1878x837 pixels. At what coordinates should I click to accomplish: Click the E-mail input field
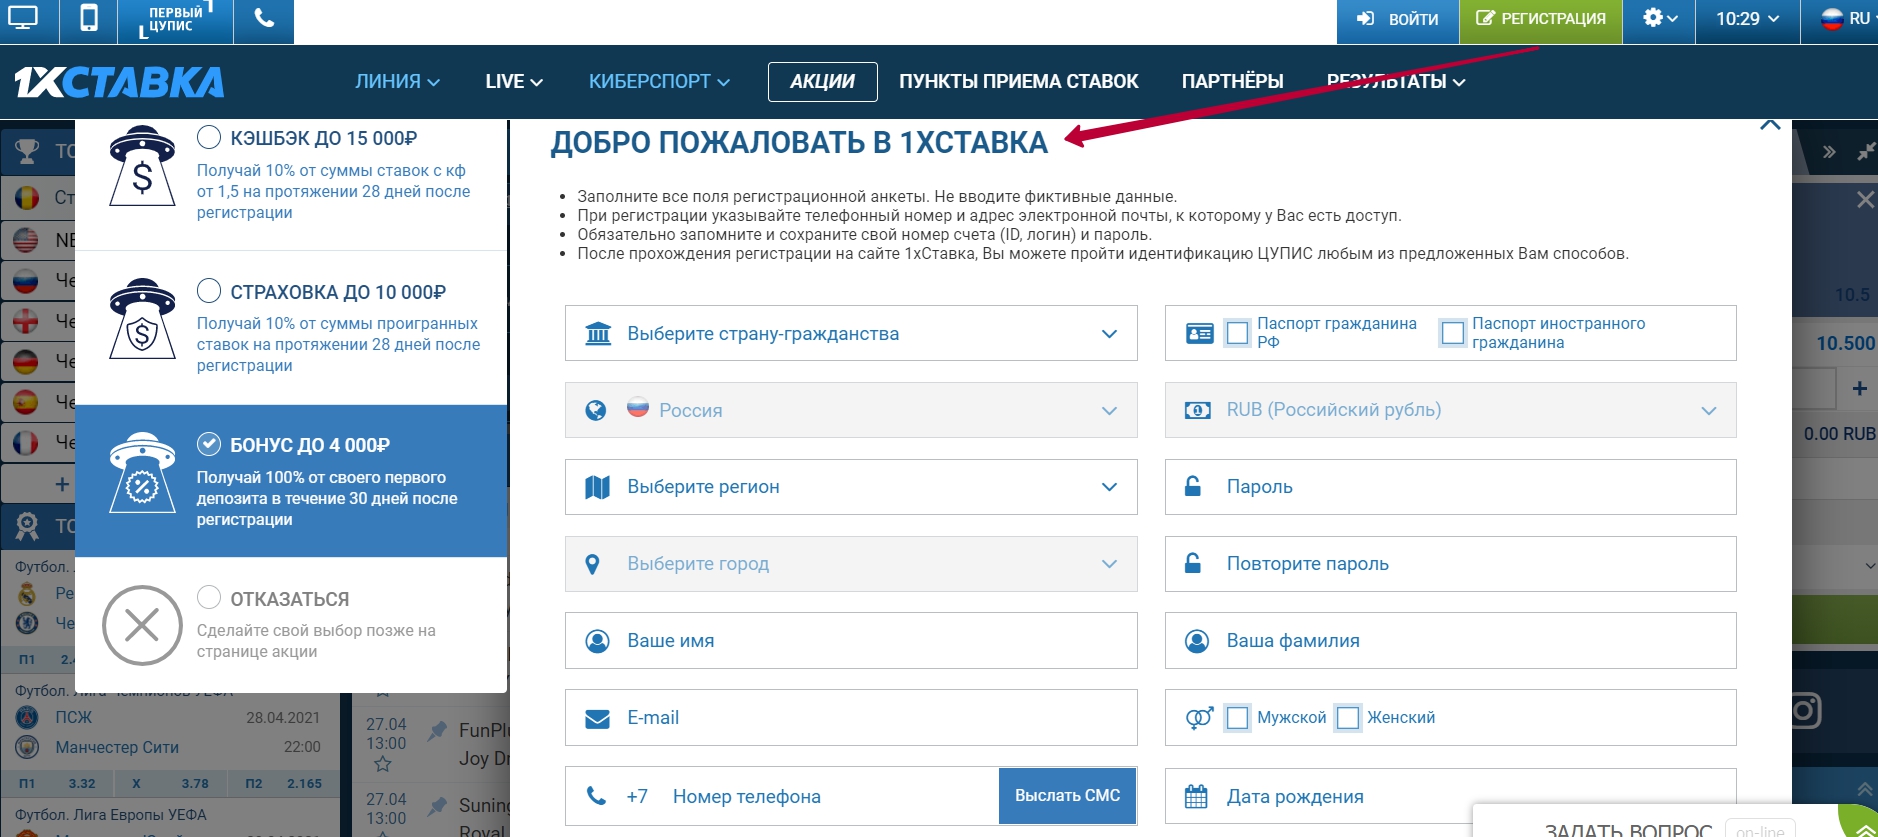tap(851, 718)
